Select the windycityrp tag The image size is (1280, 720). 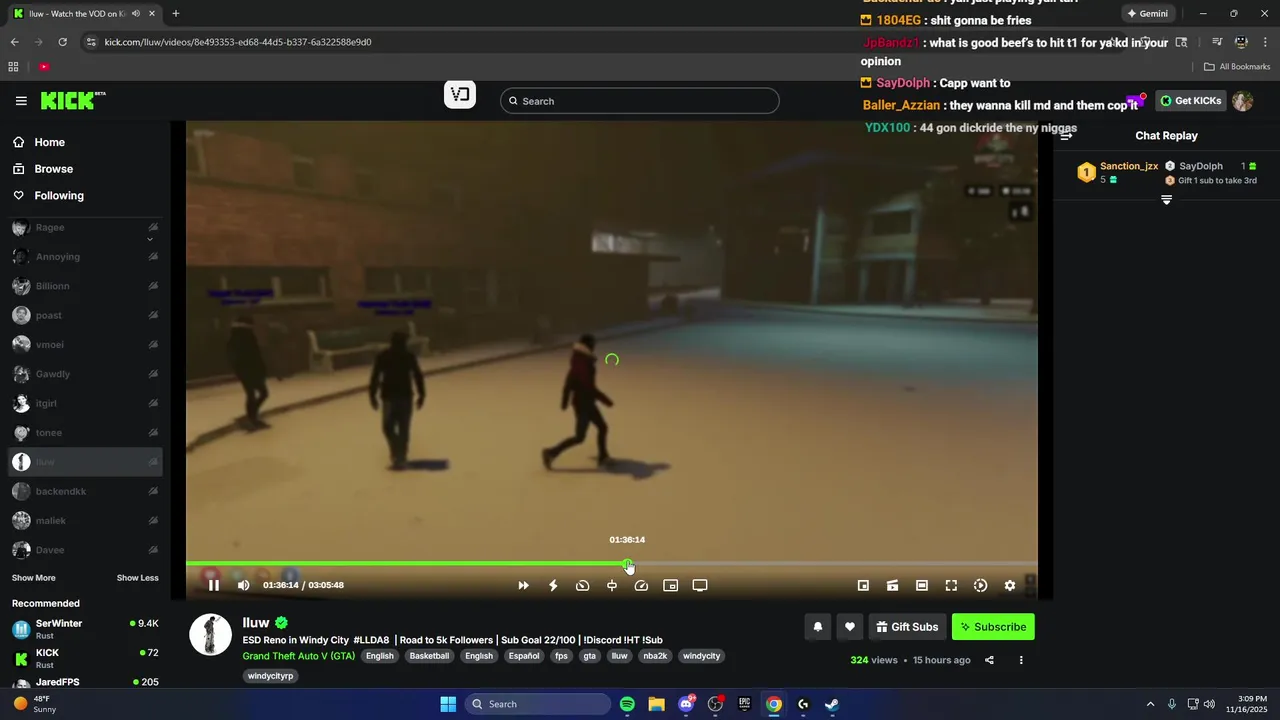coord(271,676)
